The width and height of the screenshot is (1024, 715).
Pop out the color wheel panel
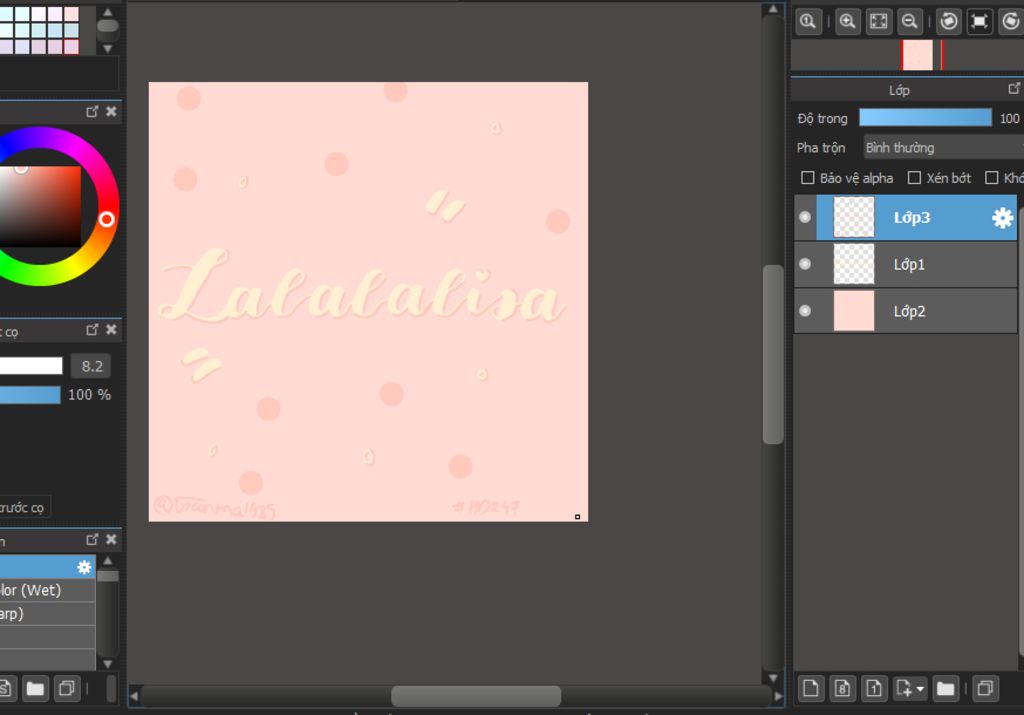click(92, 112)
